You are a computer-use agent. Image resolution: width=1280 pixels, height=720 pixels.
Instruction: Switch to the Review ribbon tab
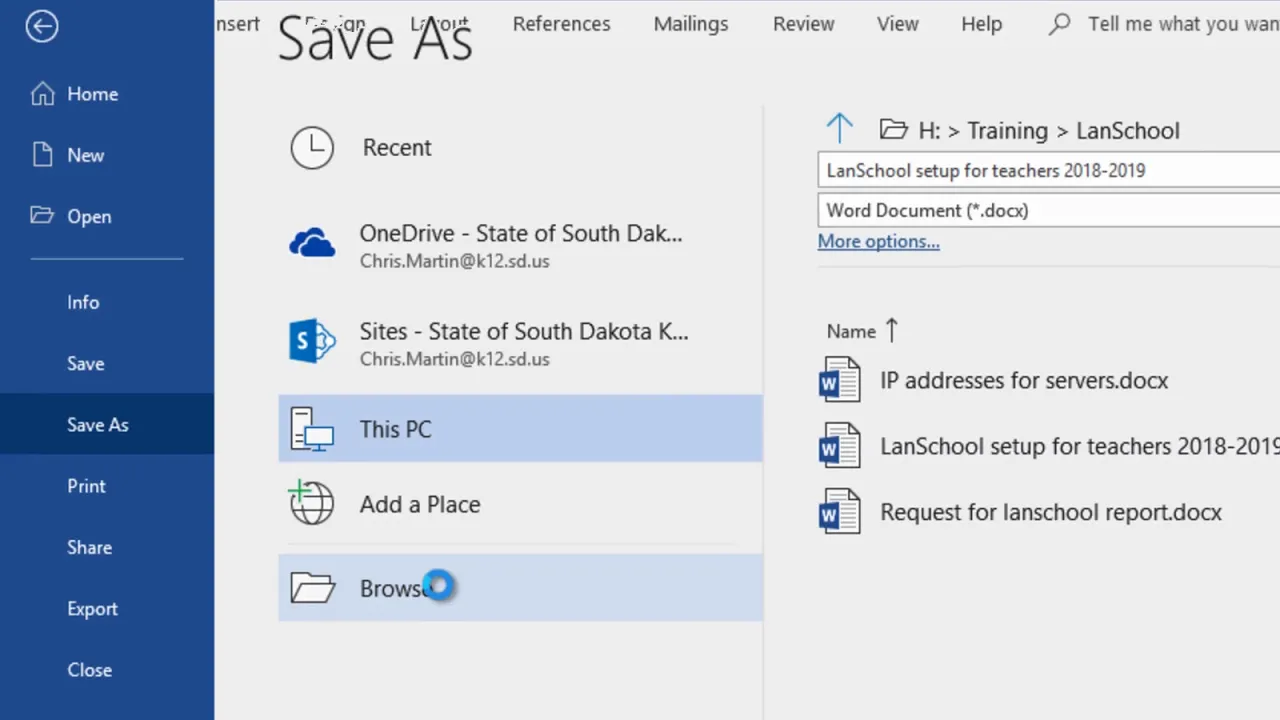(803, 24)
